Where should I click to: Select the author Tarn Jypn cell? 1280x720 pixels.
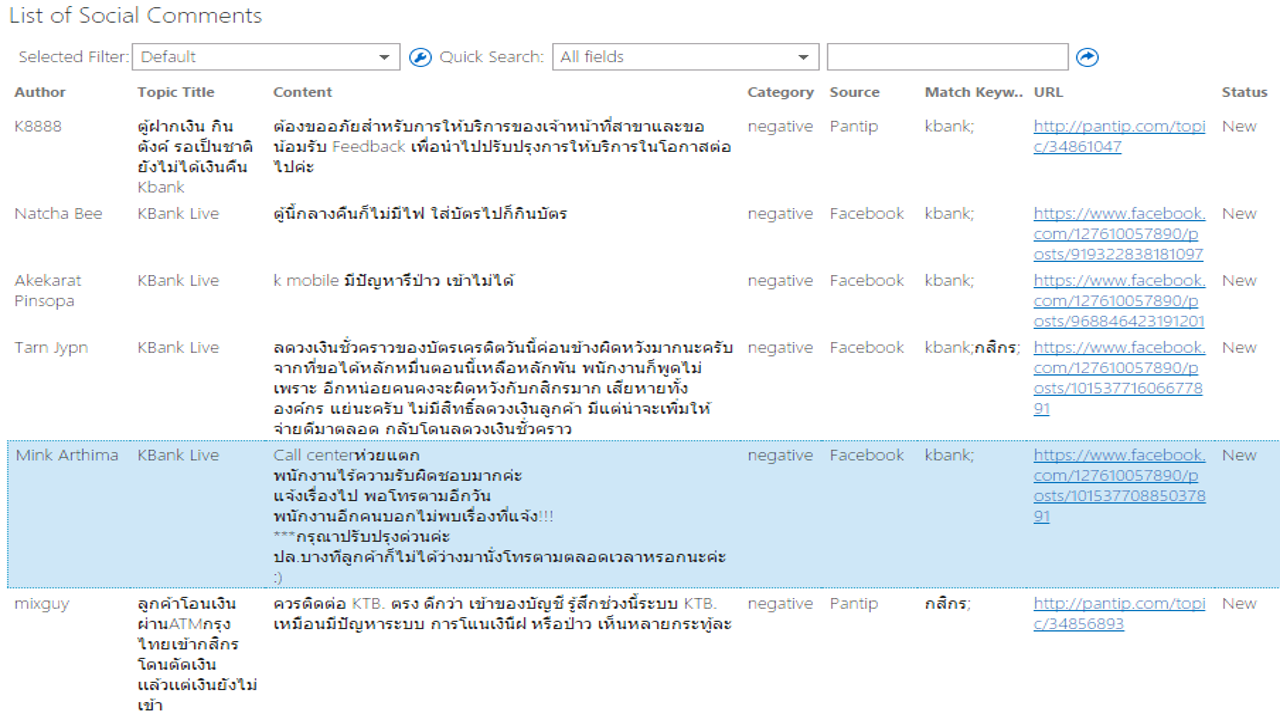(51, 347)
